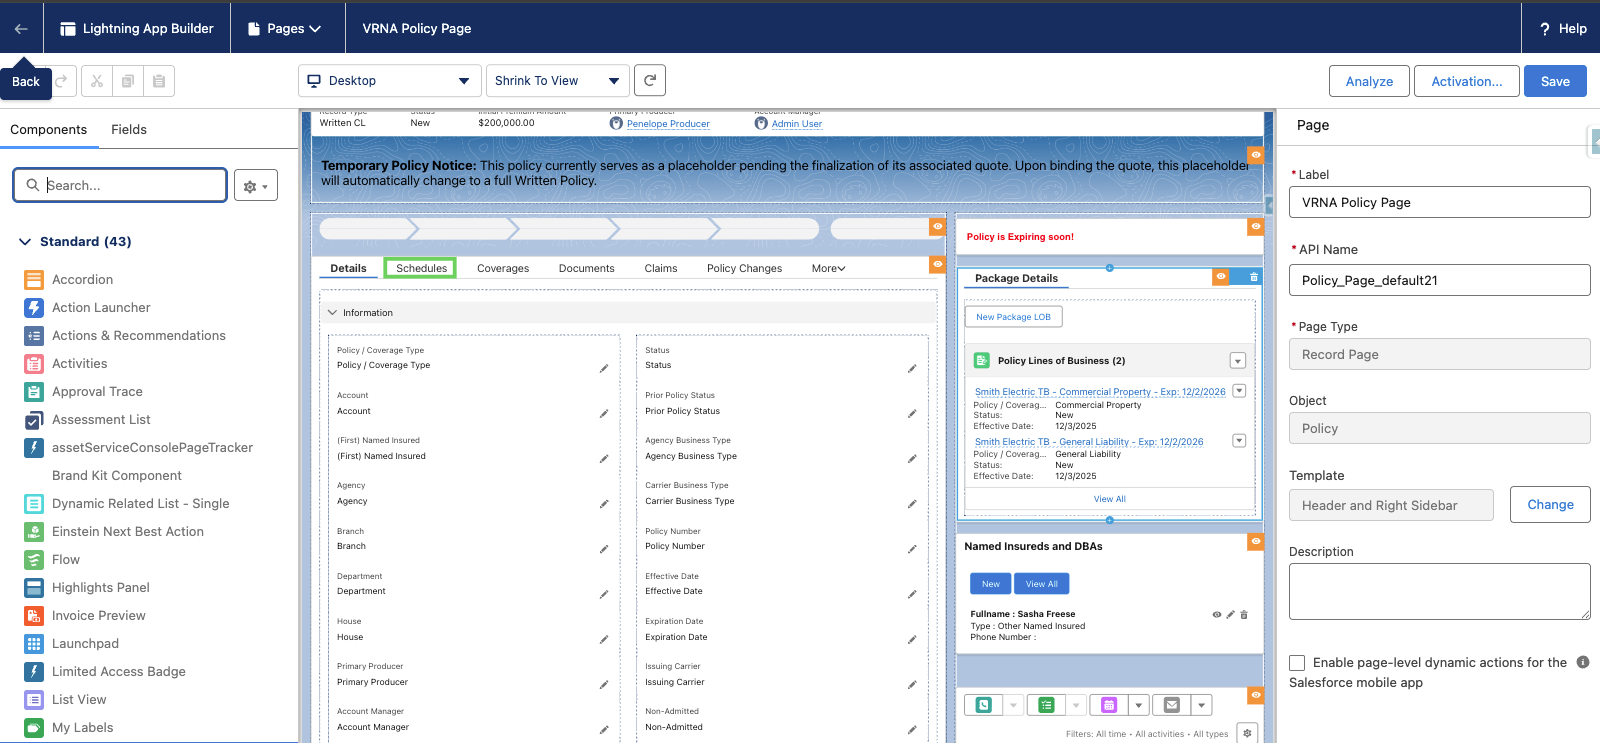Viewport: 1600px width, 743px height.
Task: Click the Accordion component icon
Action: click(34, 280)
